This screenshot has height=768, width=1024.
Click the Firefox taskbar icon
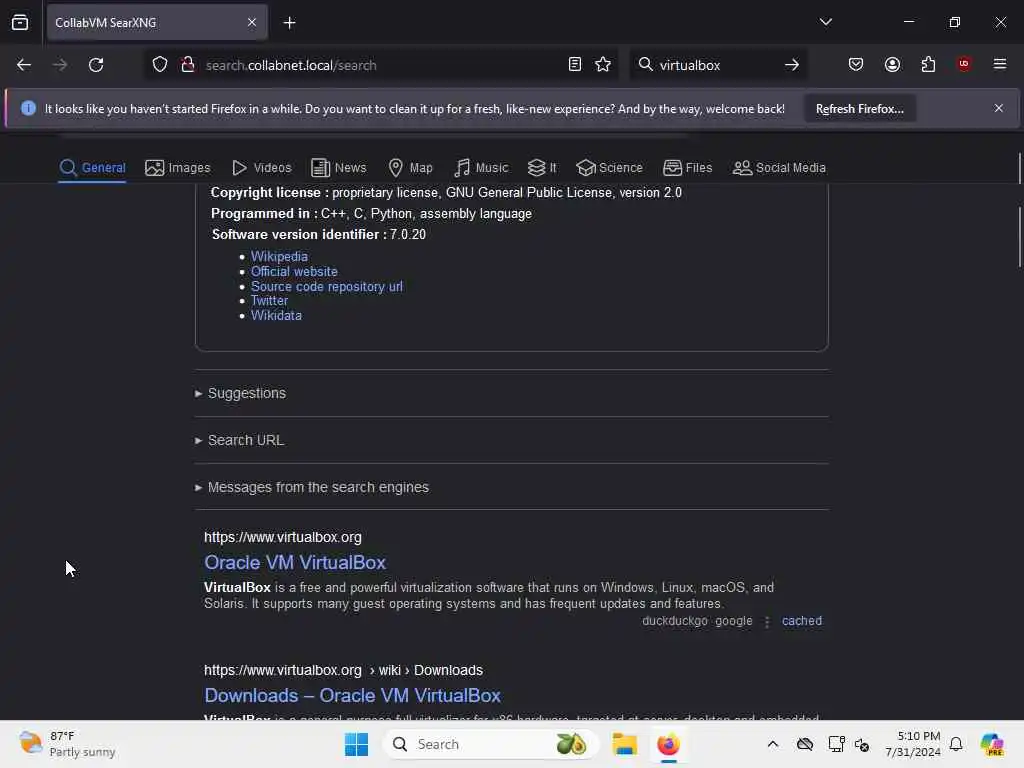pos(668,744)
